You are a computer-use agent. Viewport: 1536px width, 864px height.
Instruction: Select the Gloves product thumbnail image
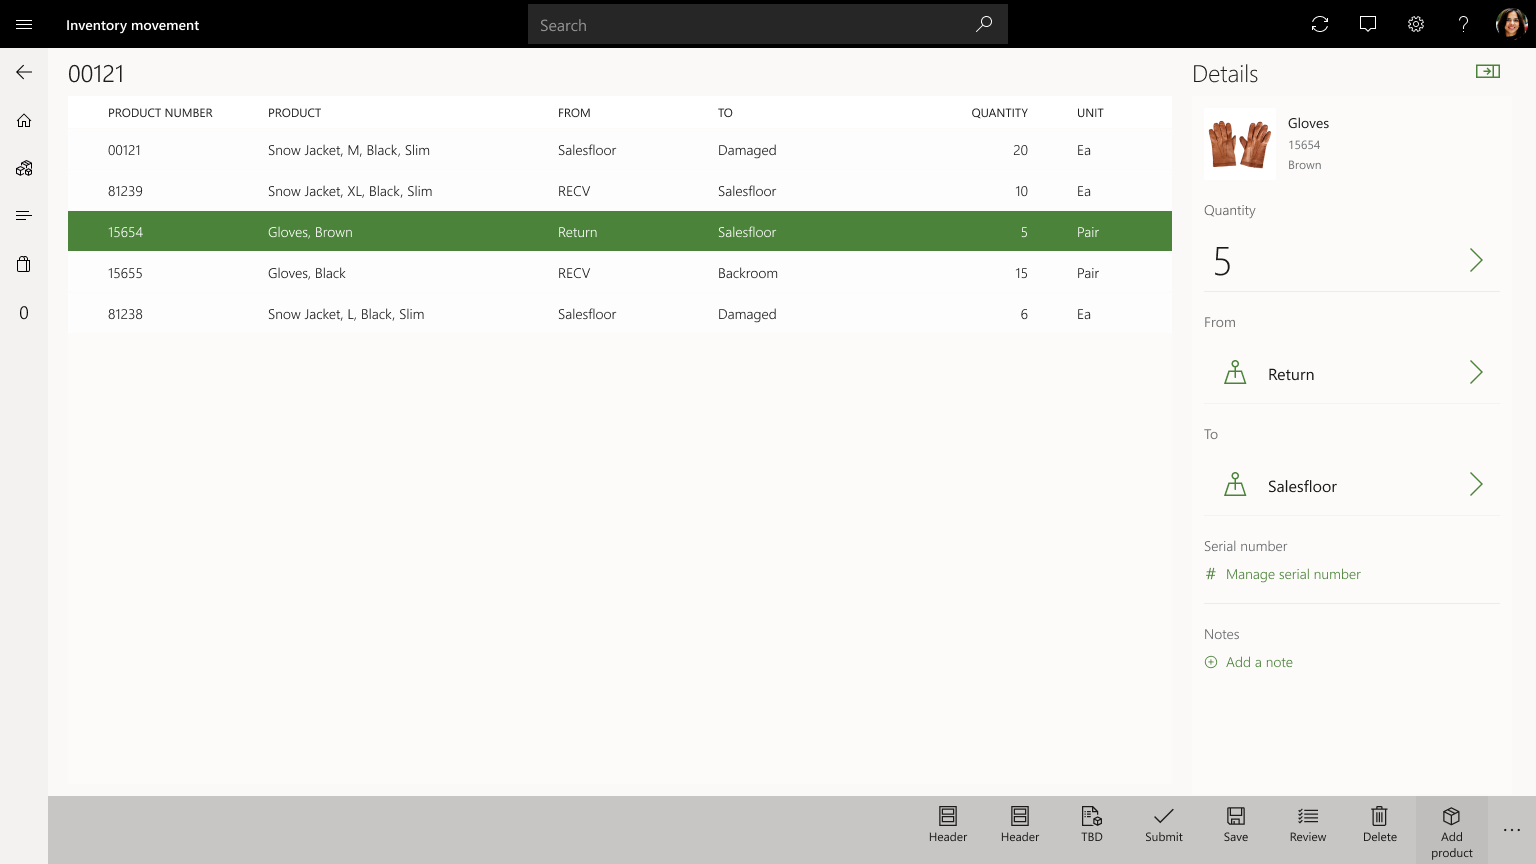tap(1239, 142)
